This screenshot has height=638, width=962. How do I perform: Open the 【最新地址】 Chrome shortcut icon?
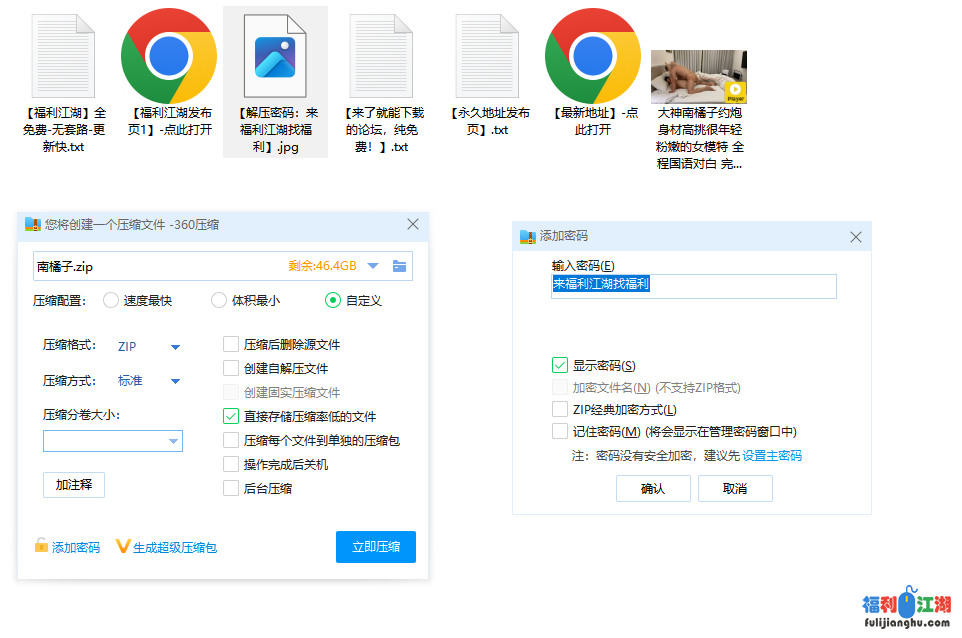(x=593, y=55)
